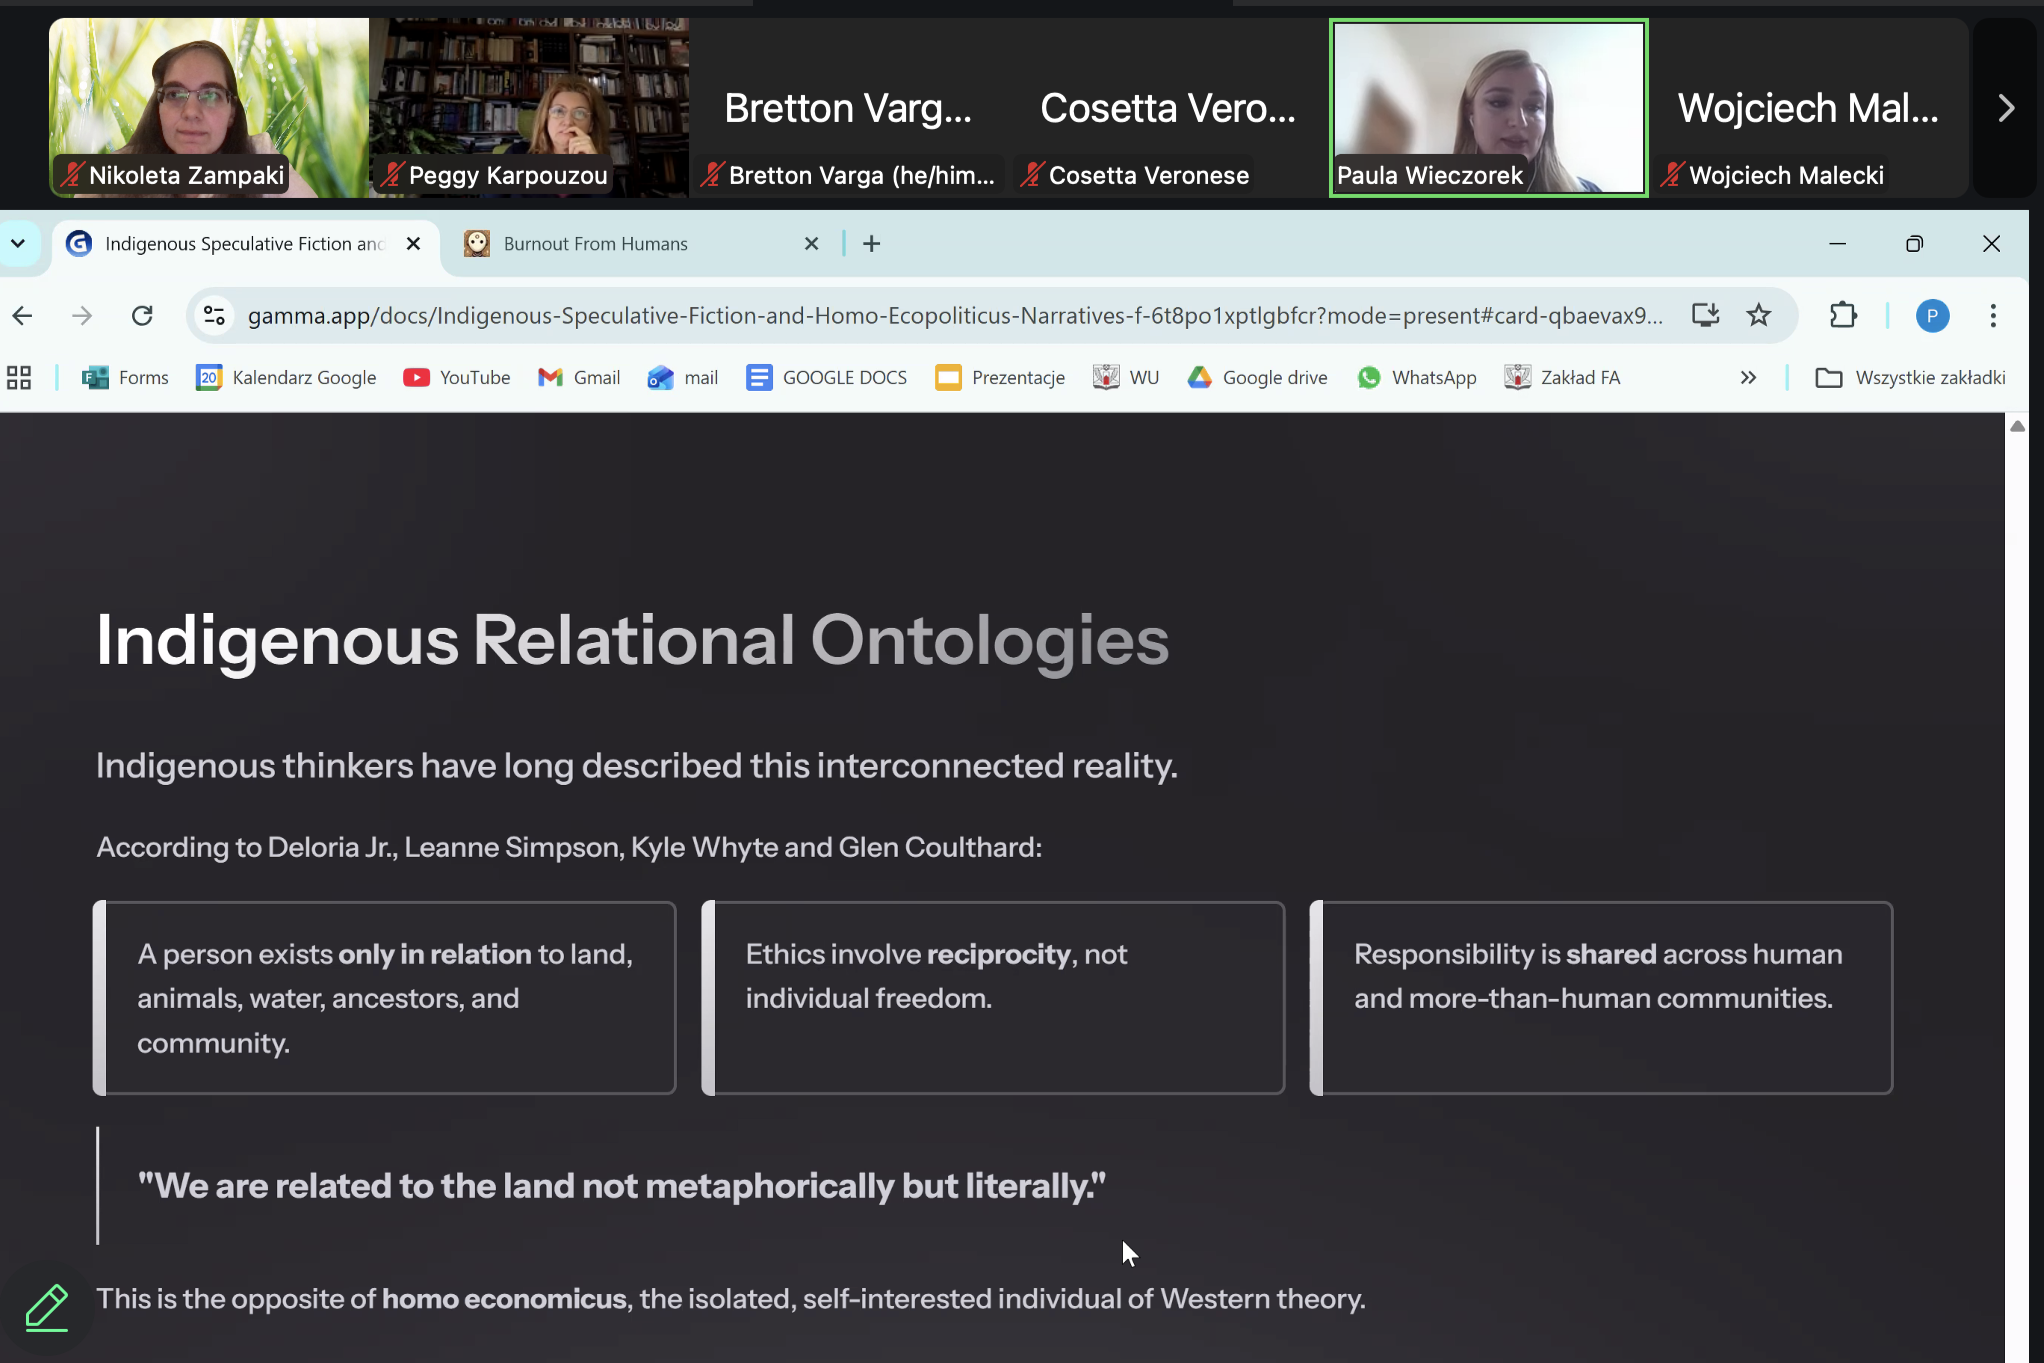Open the apps grid icon in bookmarks bar

(19, 378)
